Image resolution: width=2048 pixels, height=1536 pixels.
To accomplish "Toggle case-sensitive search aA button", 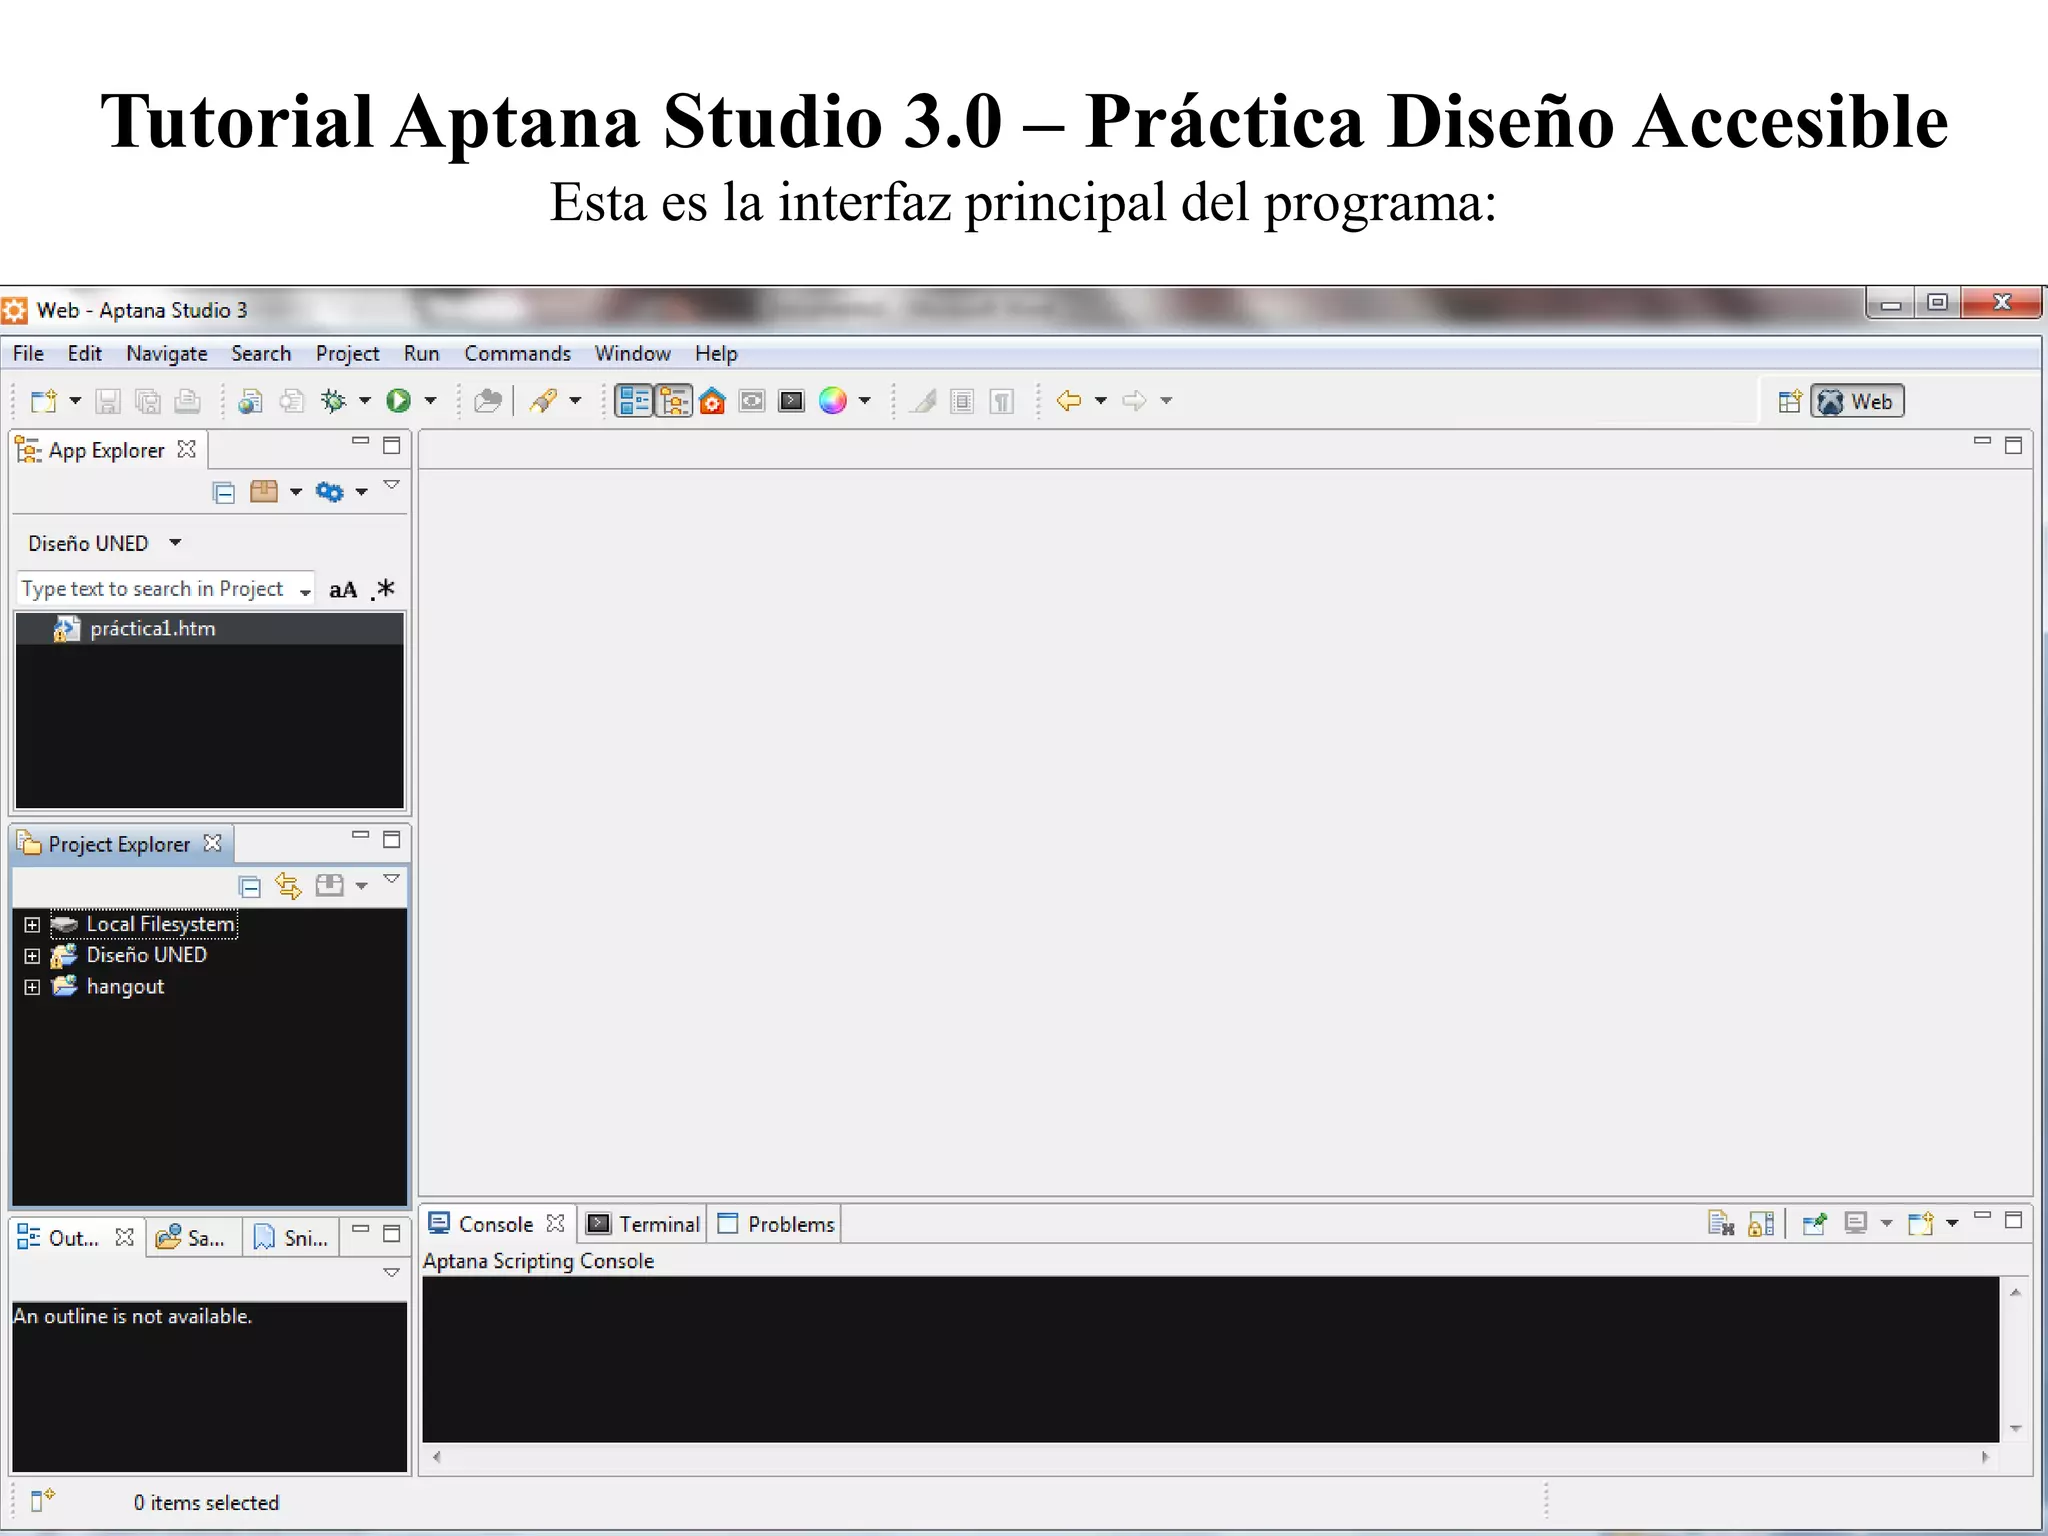I will pyautogui.click(x=343, y=590).
